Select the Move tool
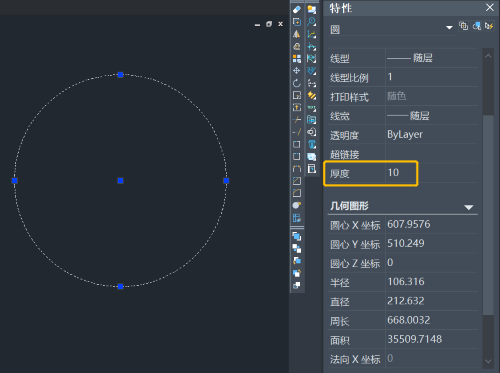 [x=297, y=71]
